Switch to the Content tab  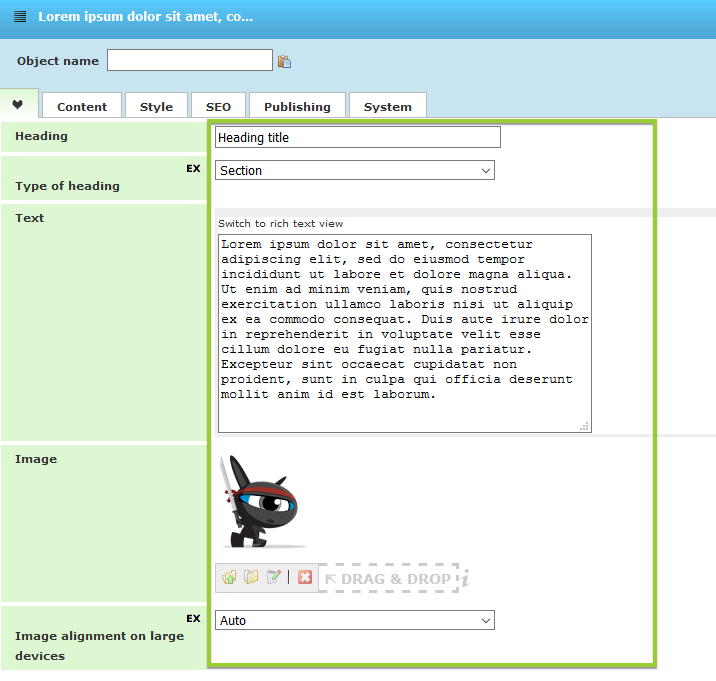pyautogui.click(x=82, y=107)
